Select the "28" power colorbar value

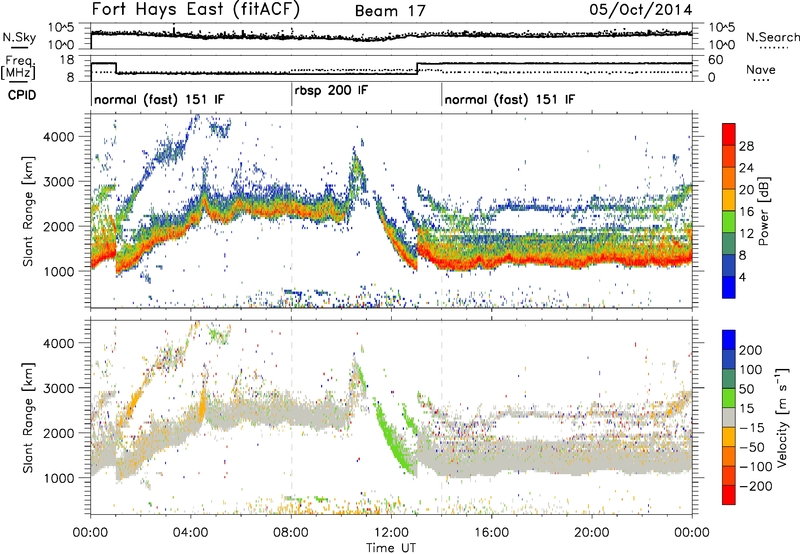[x=746, y=146]
